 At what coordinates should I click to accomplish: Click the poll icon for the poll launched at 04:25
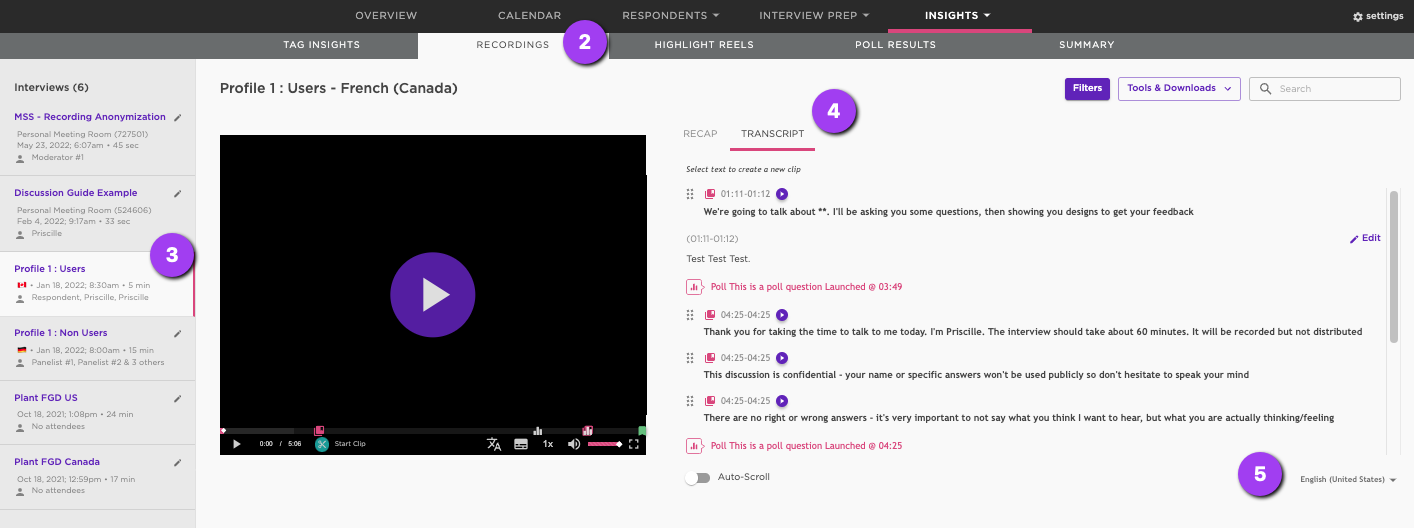(694, 446)
